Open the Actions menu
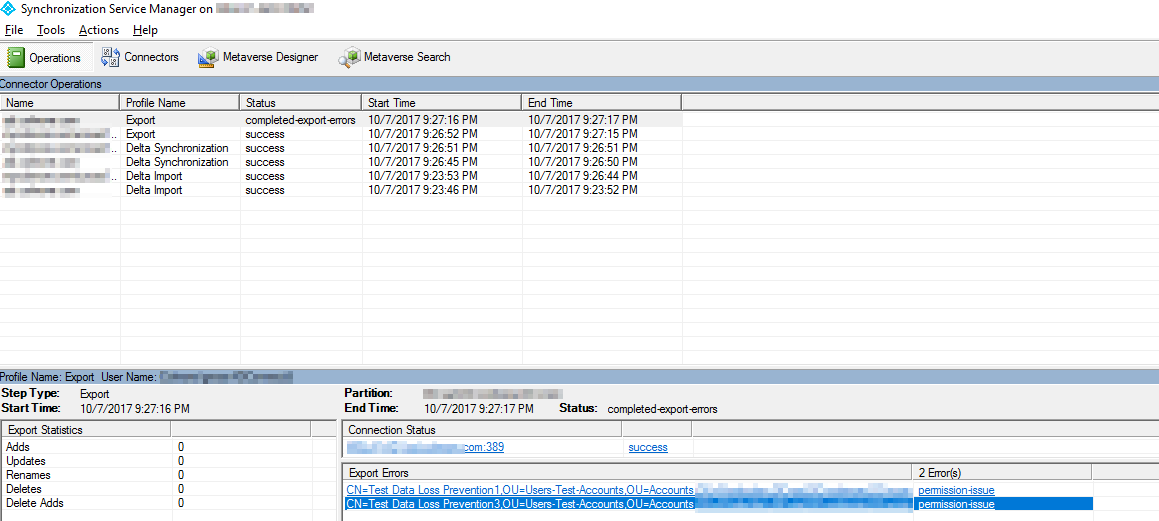This screenshot has height=521, width=1159. [x=99, y=30]
